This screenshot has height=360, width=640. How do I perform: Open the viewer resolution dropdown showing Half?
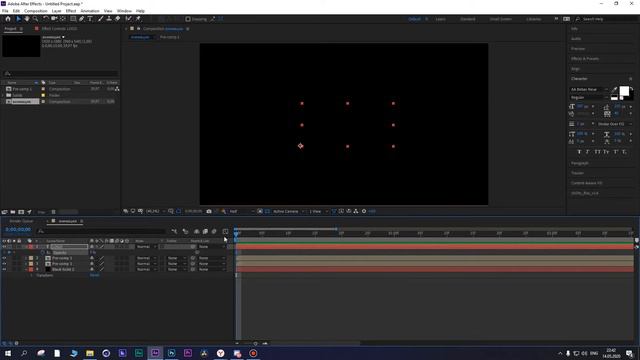241,211
